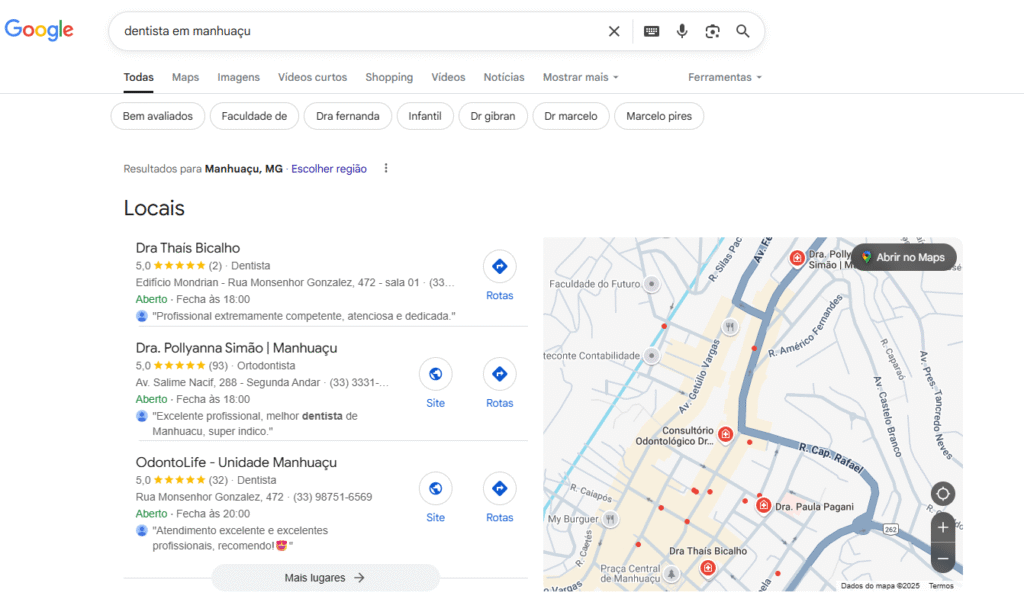This screenshot has width=1024, height=612.
Task: Click the Locais heading
Action: pyautogui.click(x=154, y=208)
